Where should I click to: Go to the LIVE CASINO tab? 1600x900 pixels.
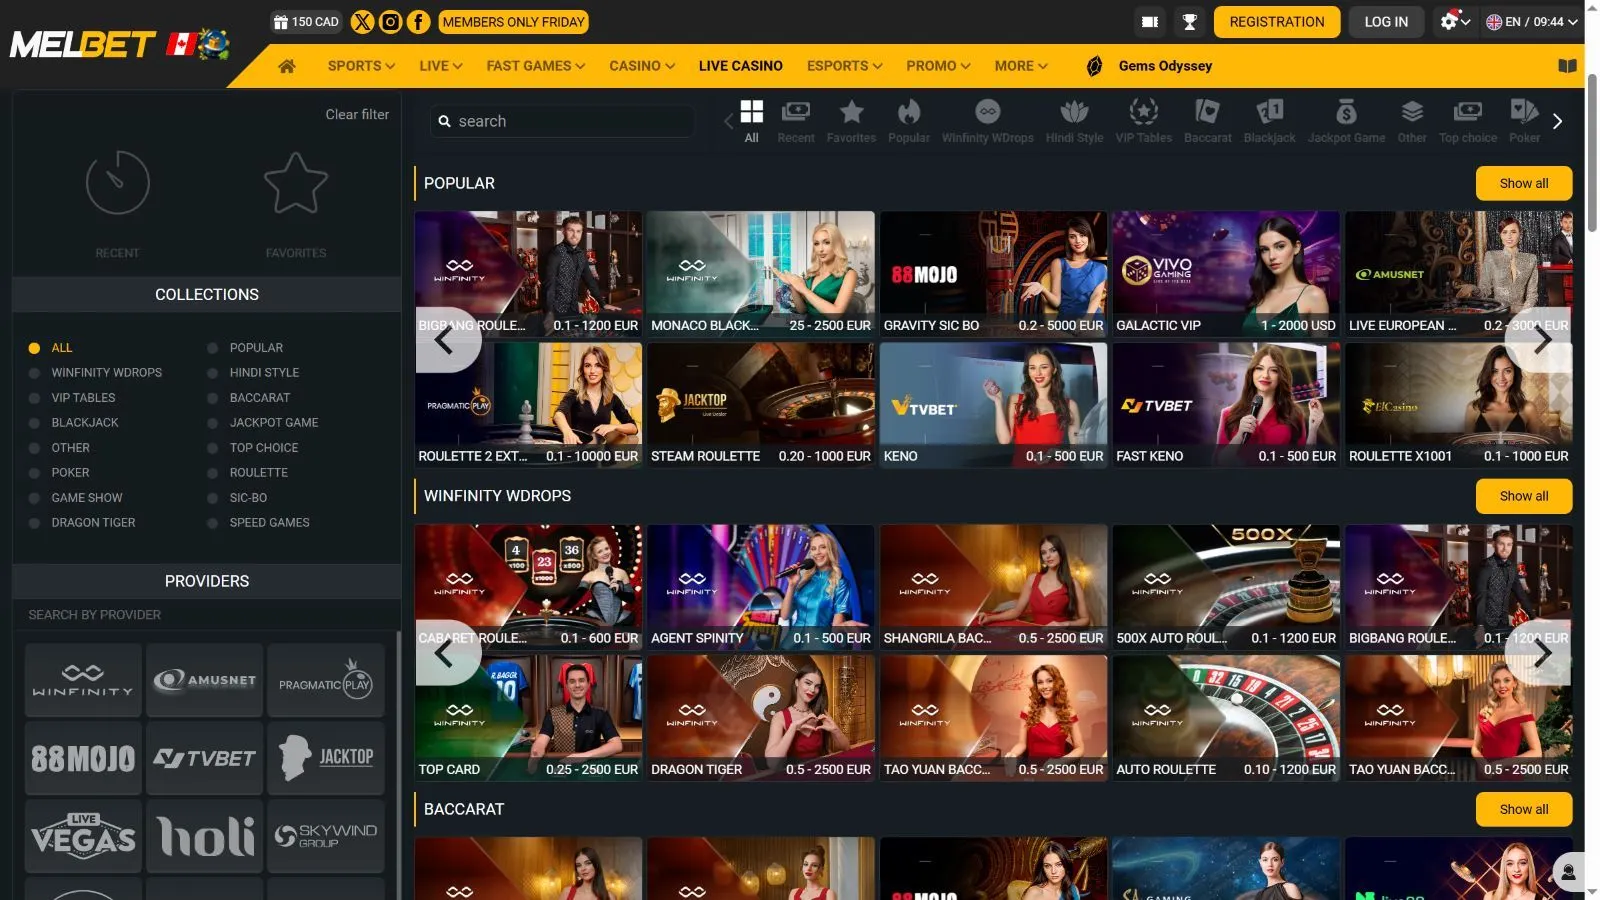pos(741,66)
